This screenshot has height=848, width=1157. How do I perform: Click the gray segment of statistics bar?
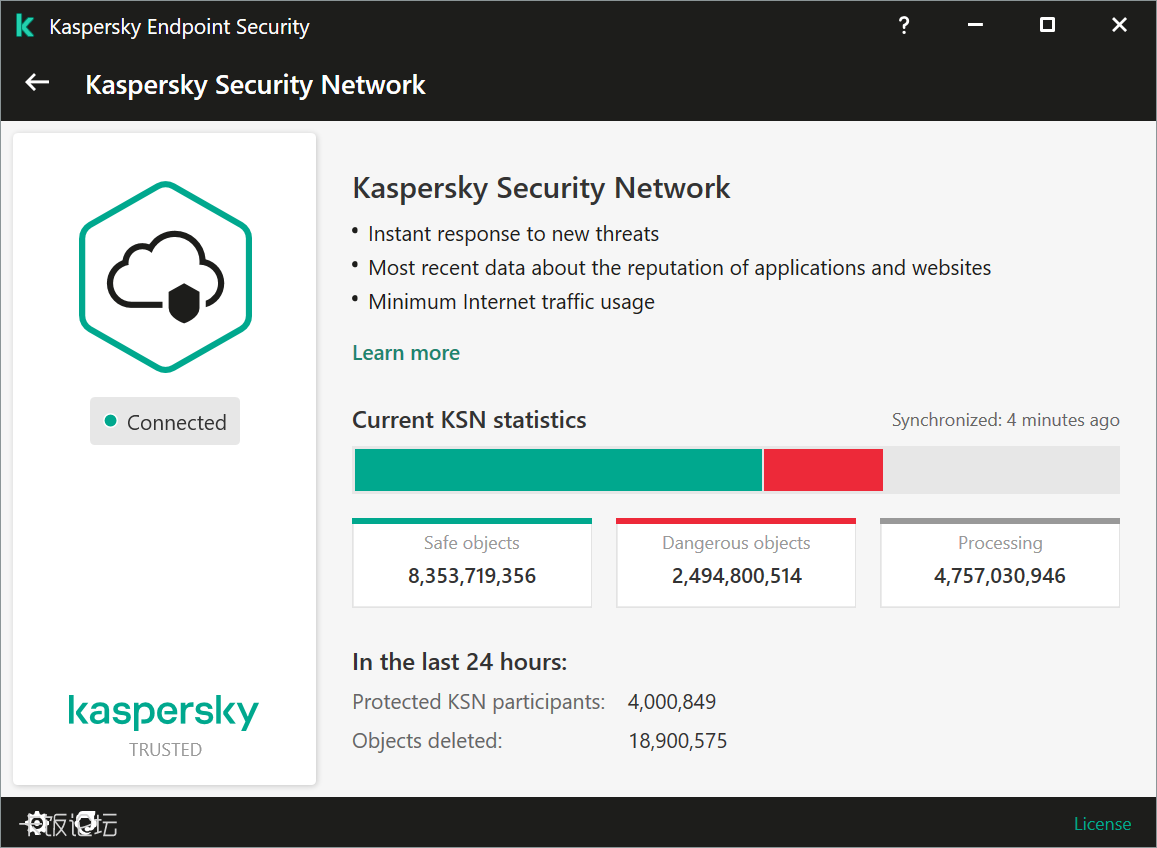(x=1000, y=470)
